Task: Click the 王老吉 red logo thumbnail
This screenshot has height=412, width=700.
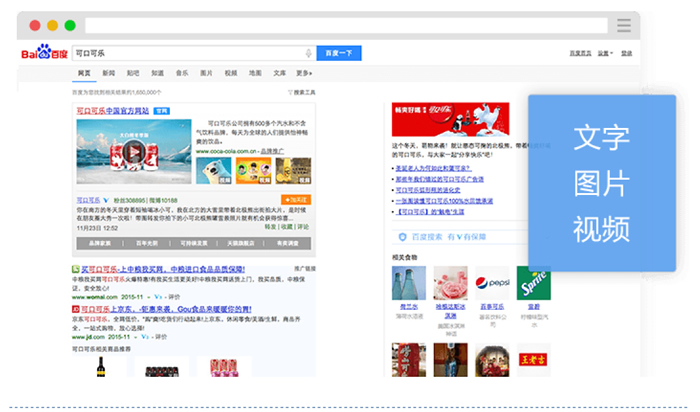Action: click(x=534, y=360)
